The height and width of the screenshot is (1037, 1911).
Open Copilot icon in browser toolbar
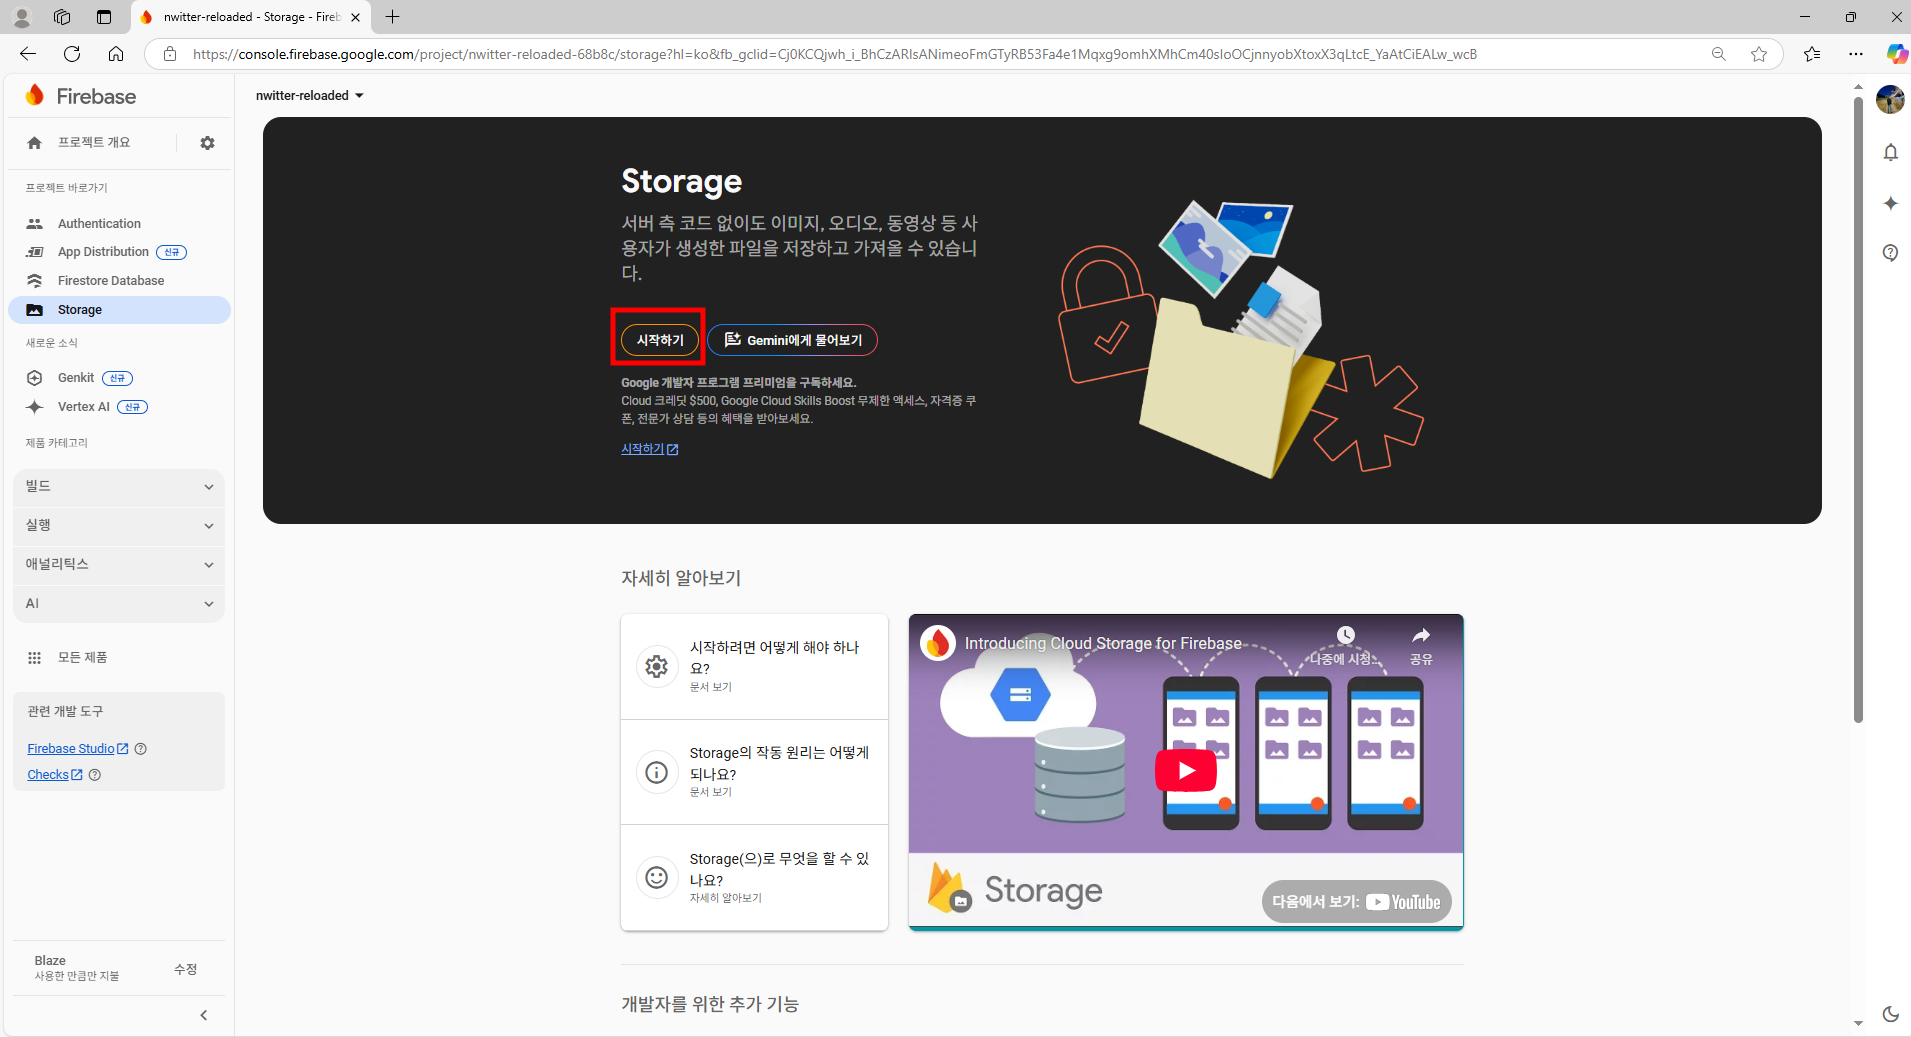pyautogui.click(x=1895, y=54)
